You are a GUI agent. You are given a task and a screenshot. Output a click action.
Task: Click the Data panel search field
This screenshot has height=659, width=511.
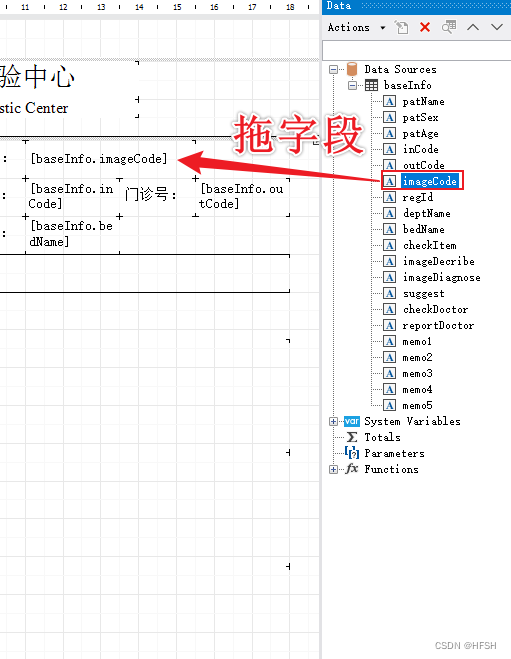[x=416, y=50]
